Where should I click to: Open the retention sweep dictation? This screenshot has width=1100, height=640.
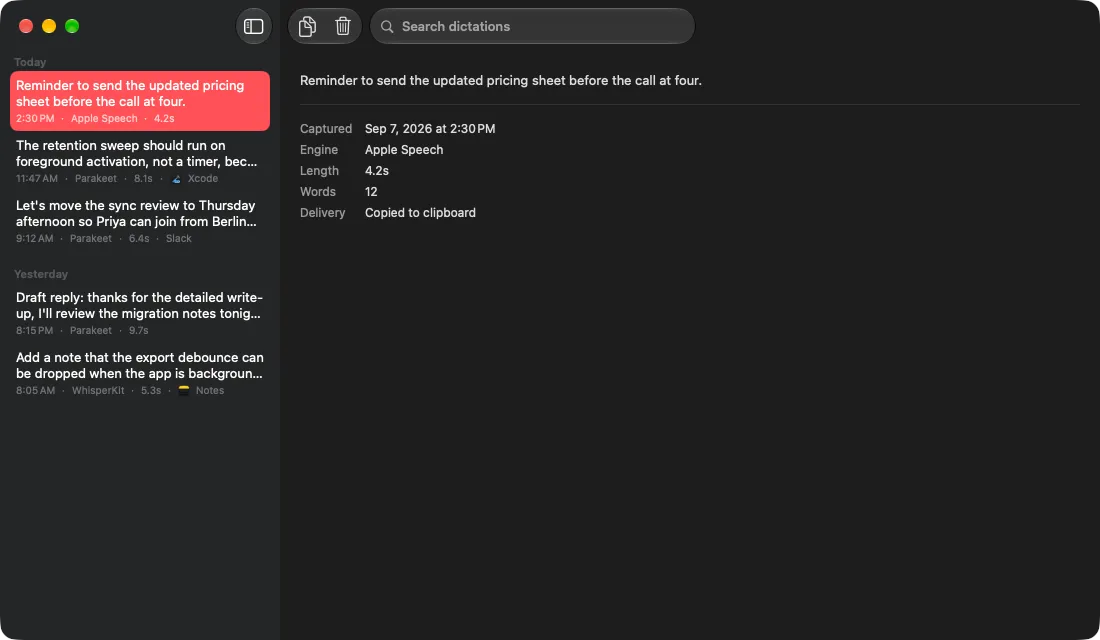click(140, 161)
